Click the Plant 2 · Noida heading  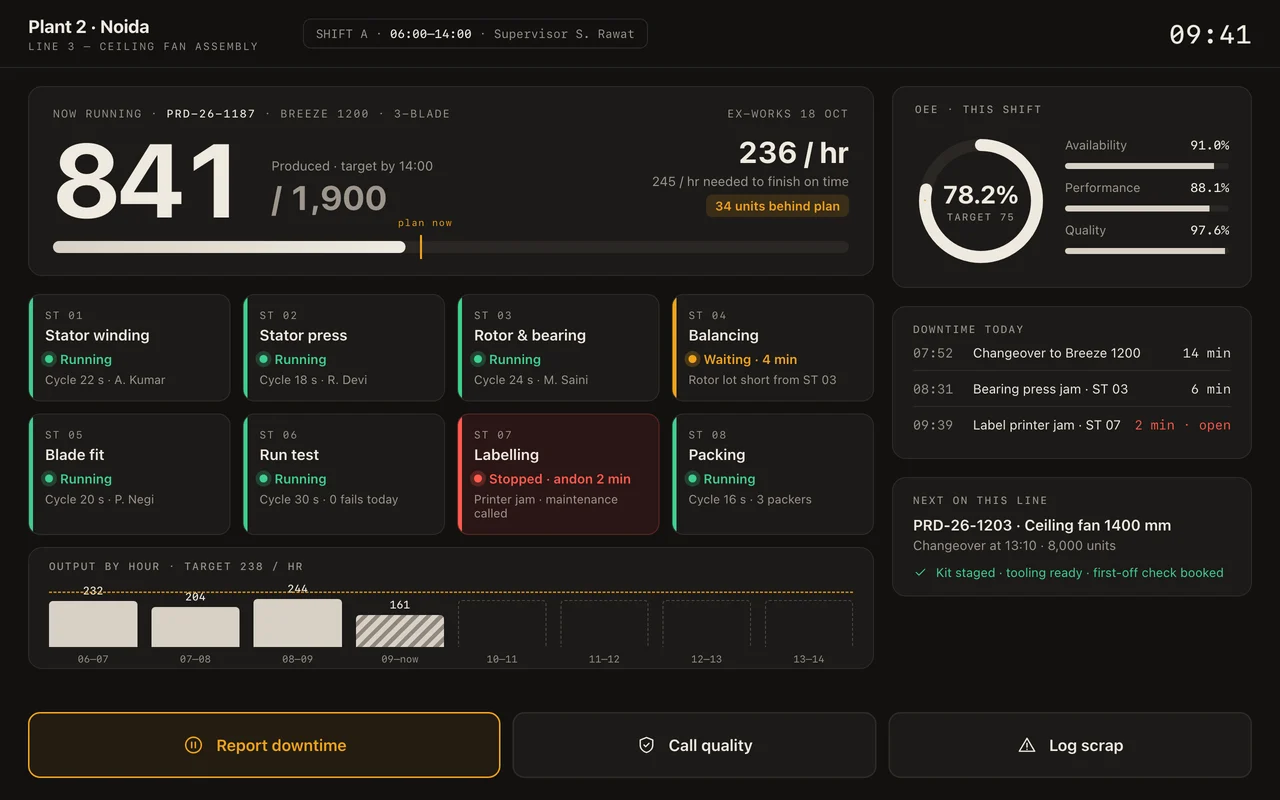[x=89, y=27]
